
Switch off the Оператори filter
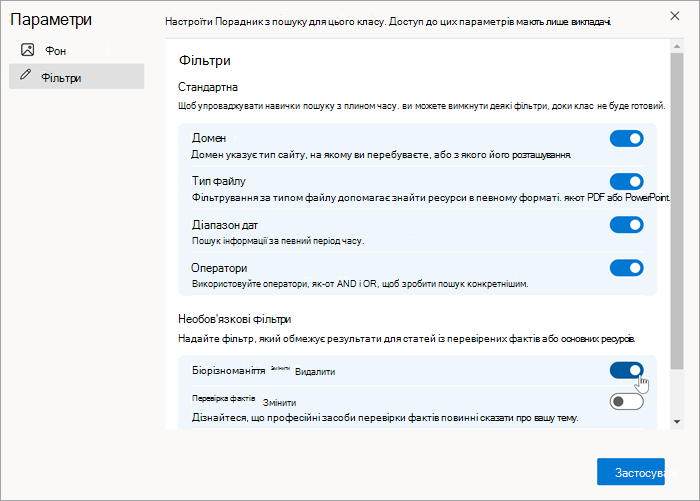[626, 268]
